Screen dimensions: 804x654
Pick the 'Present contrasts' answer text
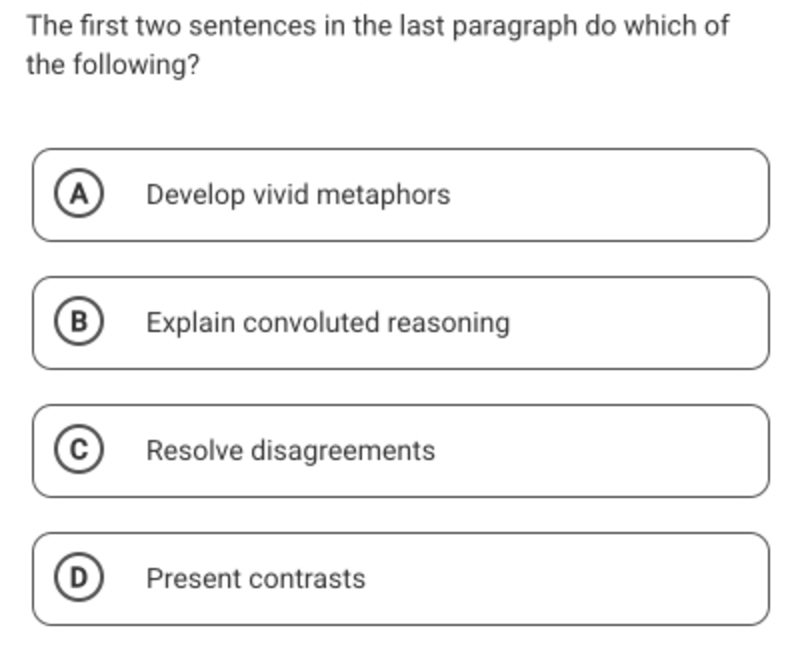255,579
